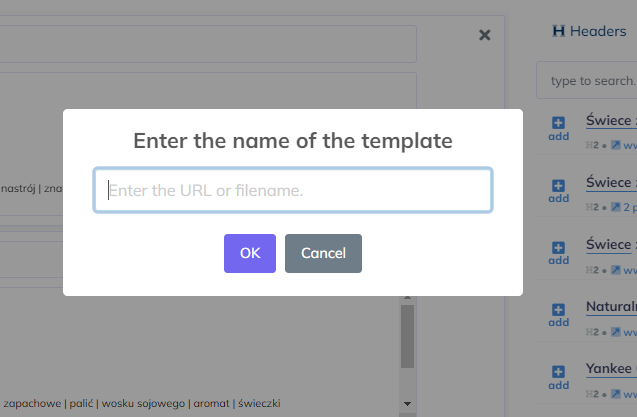Viewport: 637px width, 417px height.
Task: Click the text area scrollbar thumb
Action: pos(406,336)
